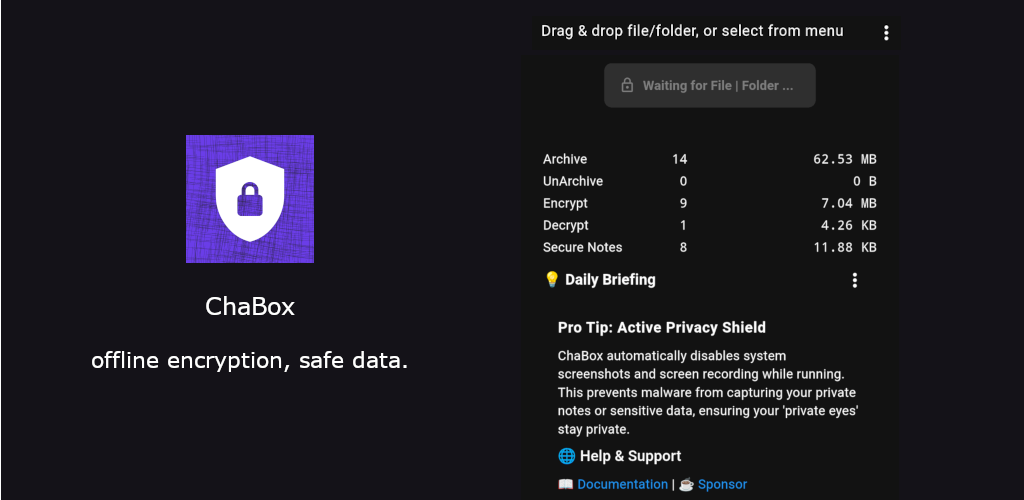
Task: Select the Secure Notes row label
Action: [x=583, y=247]
